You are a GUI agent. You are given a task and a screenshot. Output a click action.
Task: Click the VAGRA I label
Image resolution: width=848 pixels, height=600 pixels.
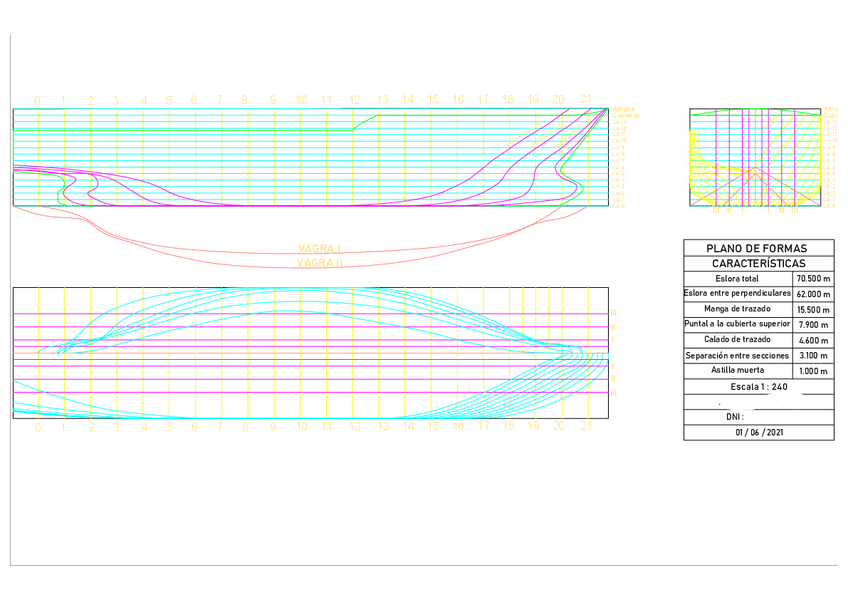320,248
